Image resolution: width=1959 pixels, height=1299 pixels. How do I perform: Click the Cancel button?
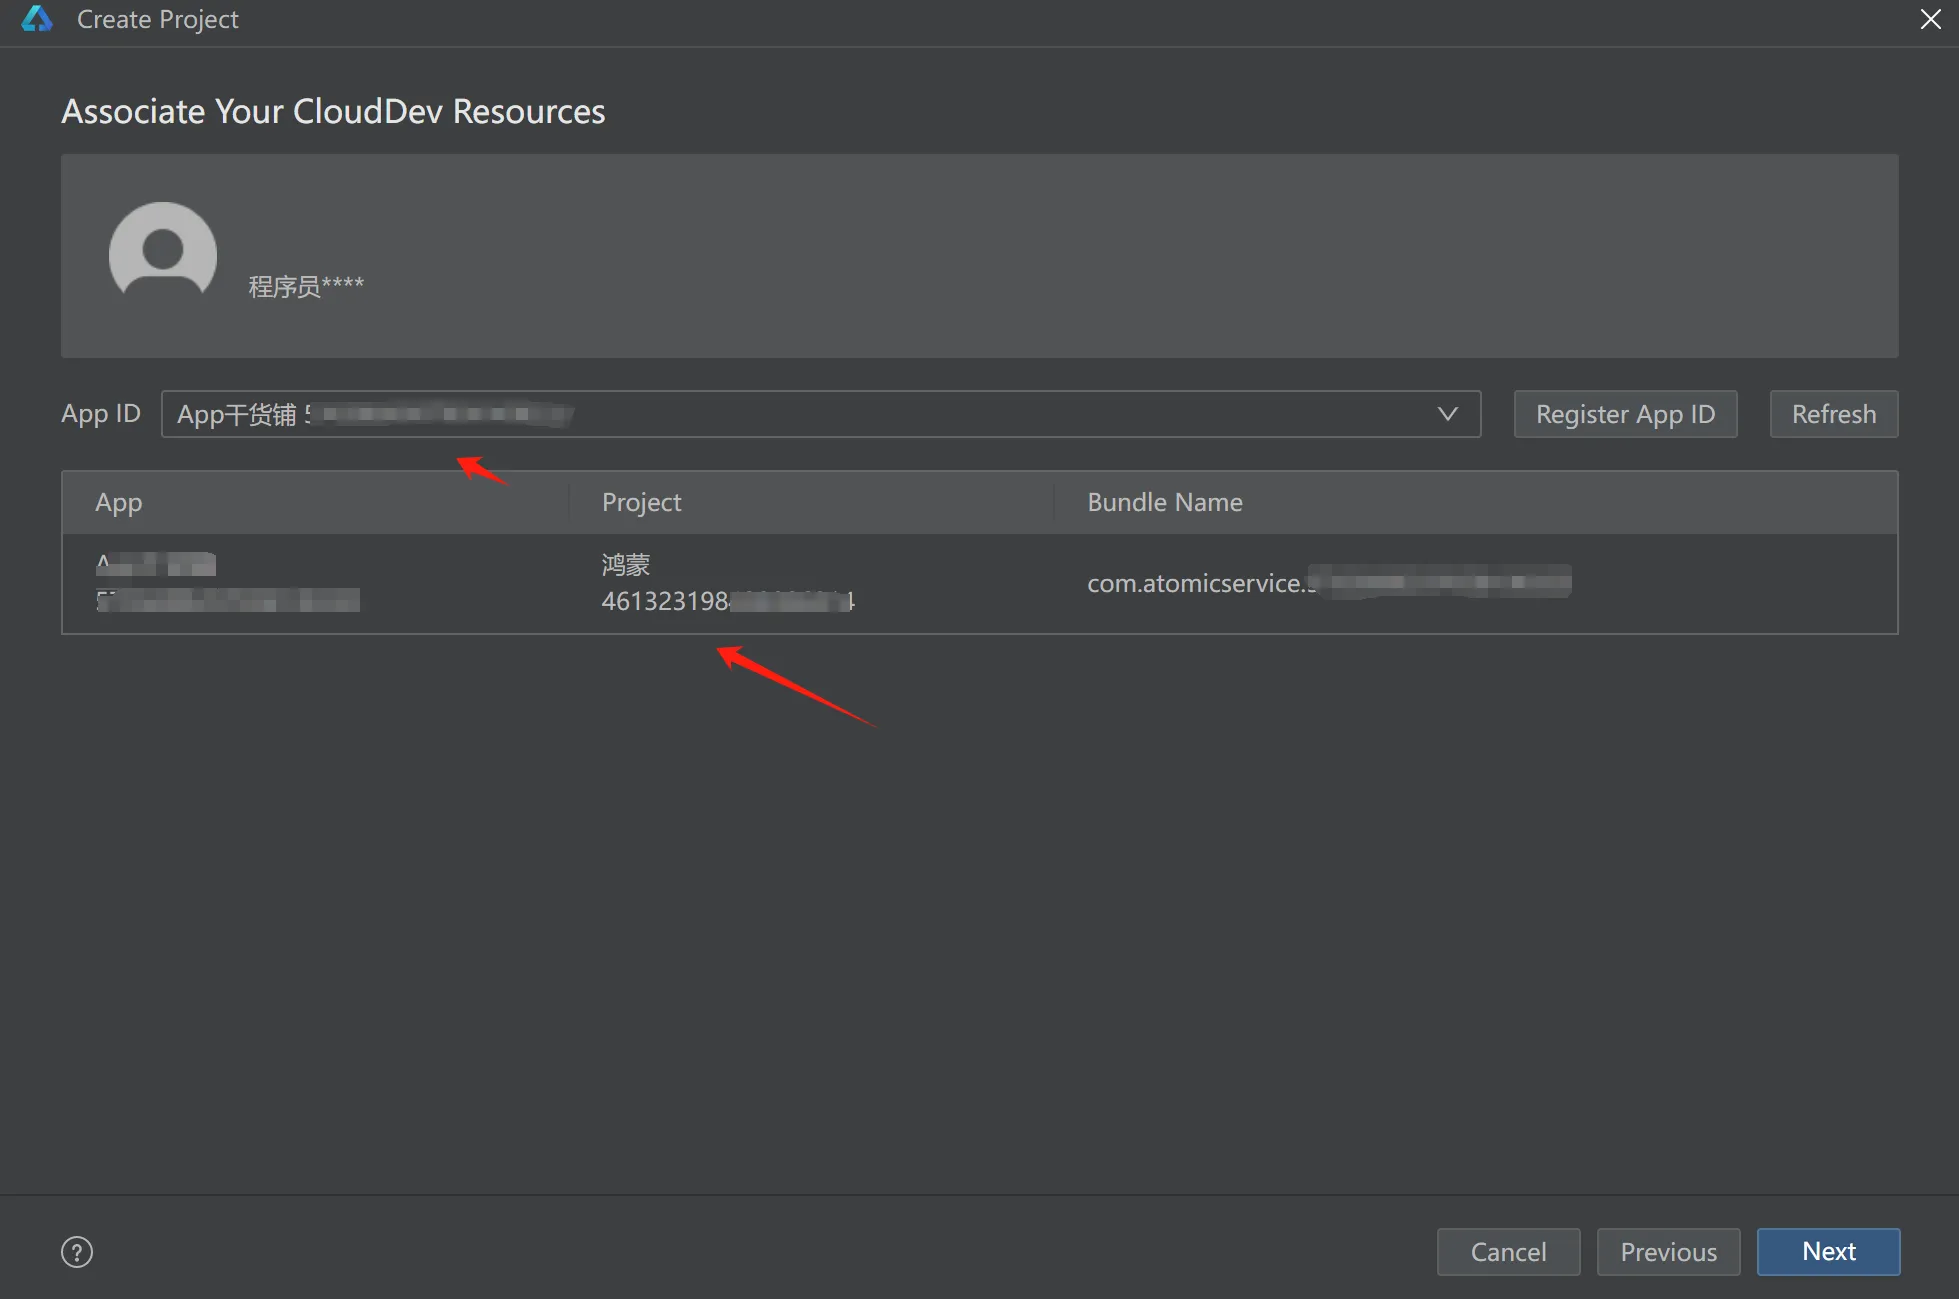[x=1508, y=1252]
